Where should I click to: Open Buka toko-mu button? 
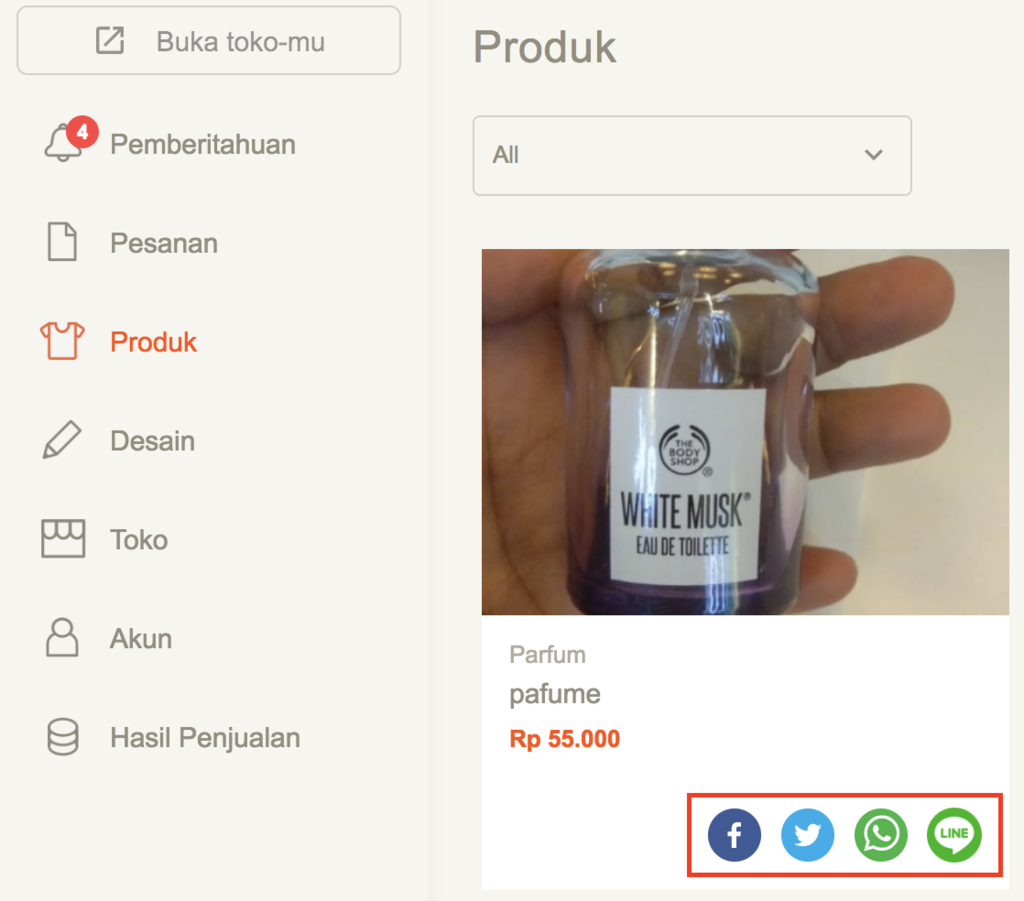pyautogui.click(x=208, y=40)
